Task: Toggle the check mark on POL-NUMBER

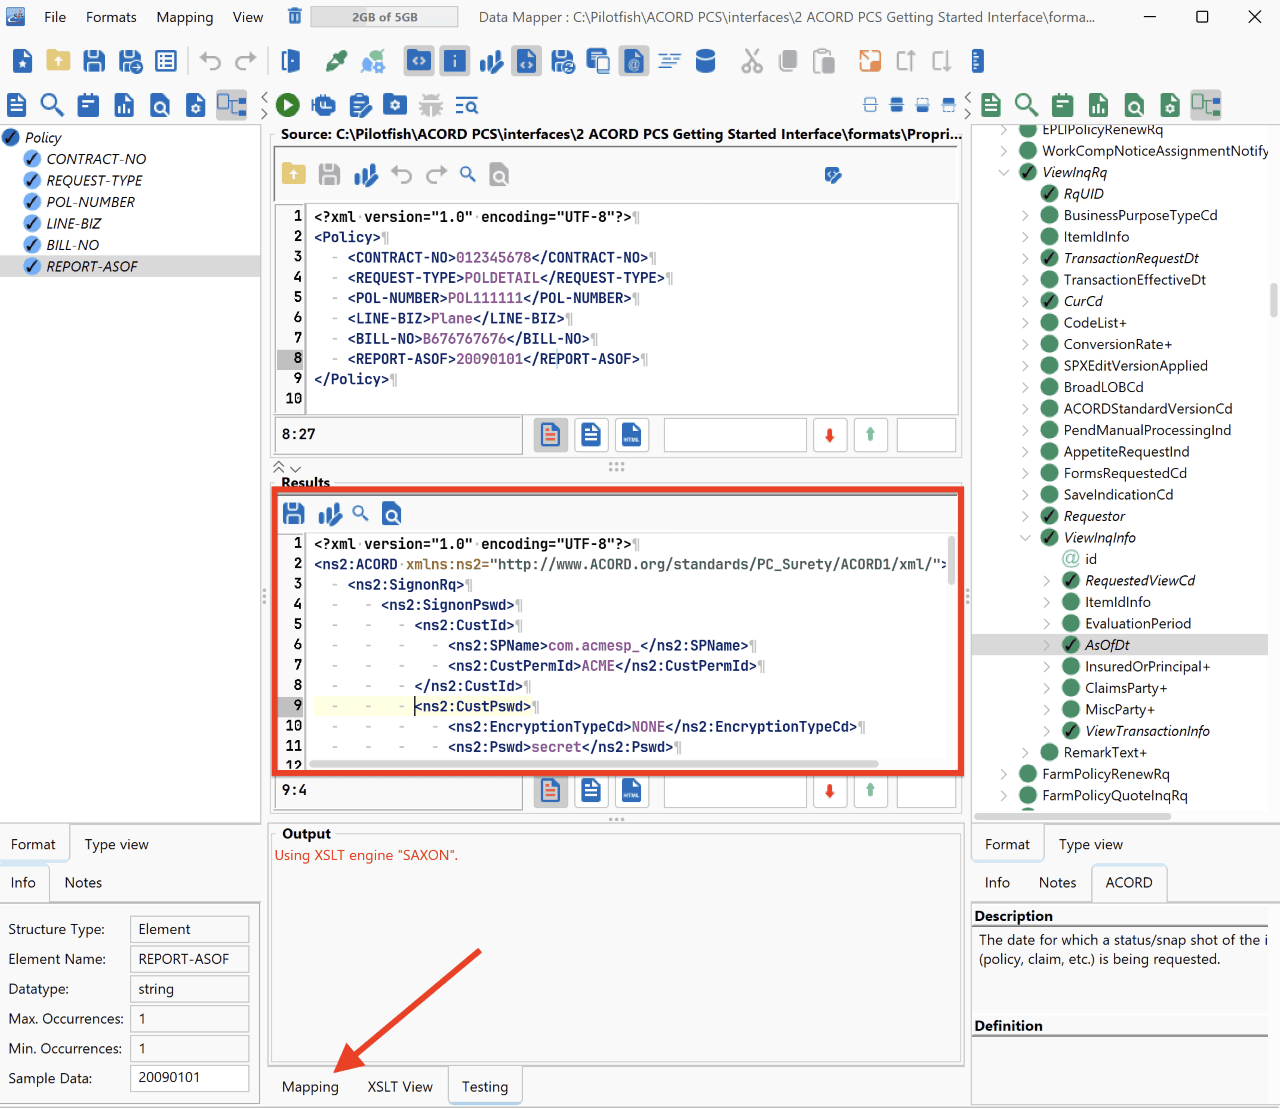Action: [33, 202]
